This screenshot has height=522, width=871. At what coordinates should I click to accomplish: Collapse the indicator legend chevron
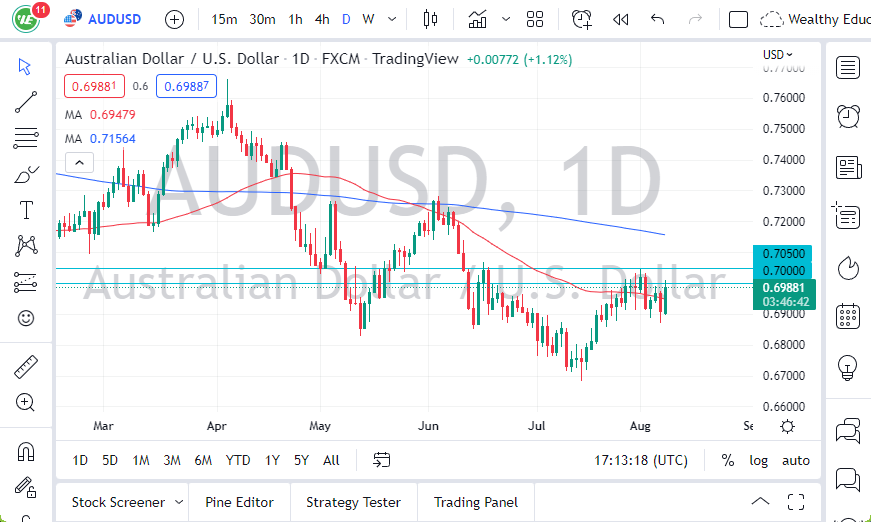(x=78, y=162)
